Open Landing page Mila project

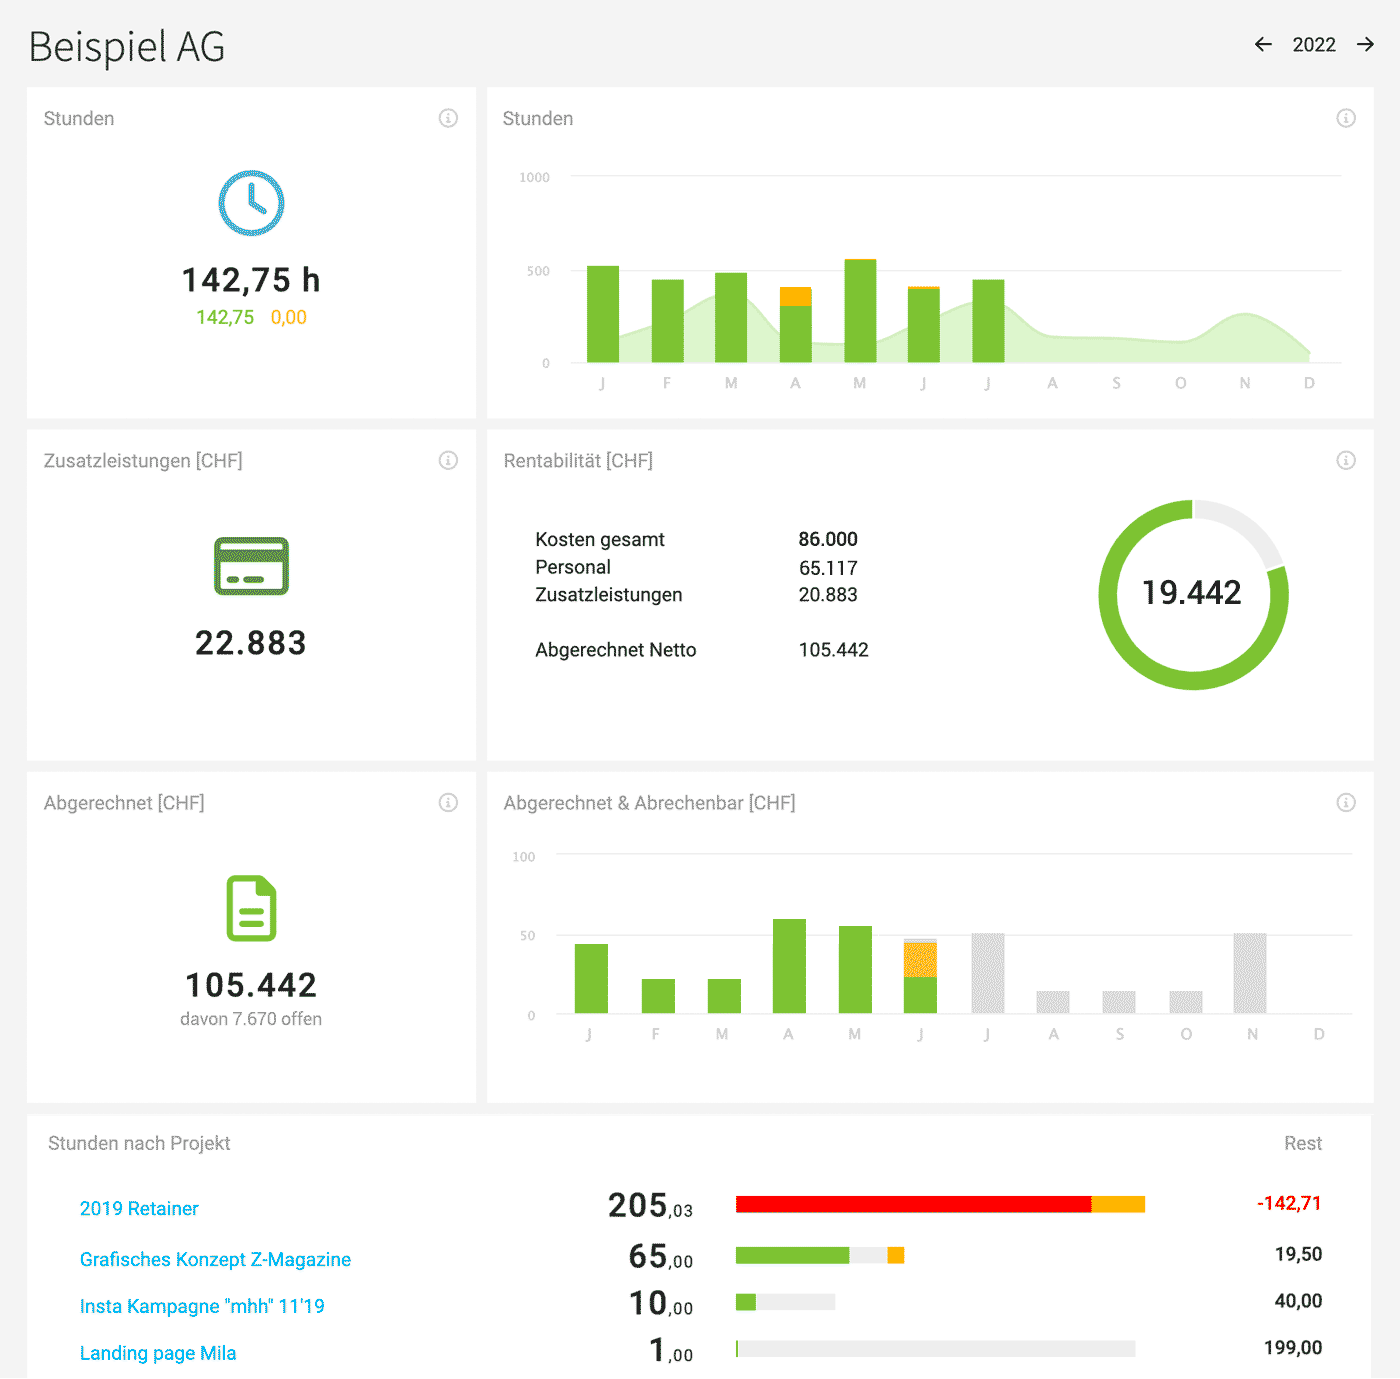tap(158, 1353)
